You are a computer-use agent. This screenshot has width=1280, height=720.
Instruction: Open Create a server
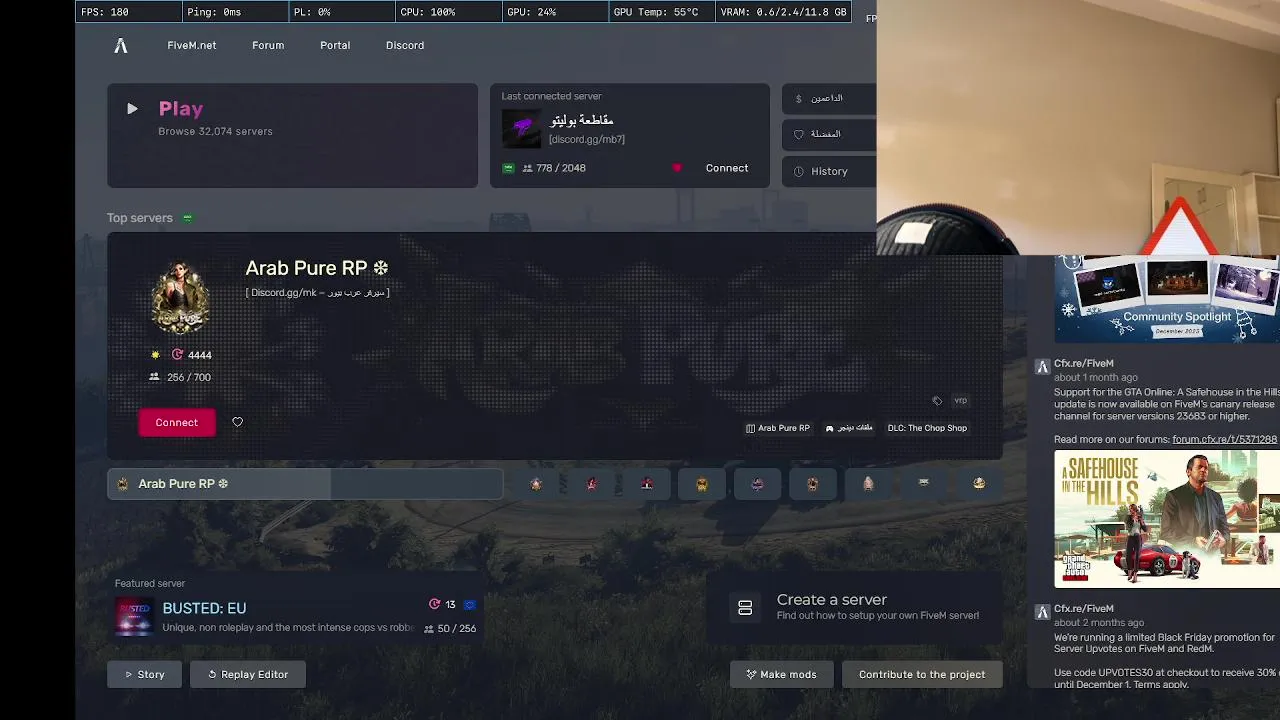854,607
